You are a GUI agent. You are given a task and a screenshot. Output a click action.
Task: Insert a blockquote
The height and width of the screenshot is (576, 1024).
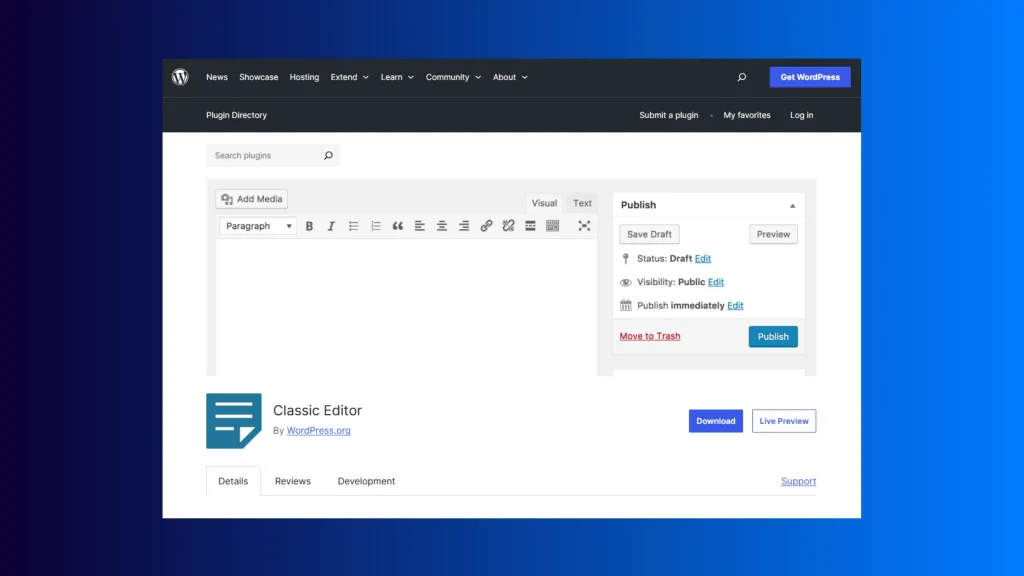point(397,226)
